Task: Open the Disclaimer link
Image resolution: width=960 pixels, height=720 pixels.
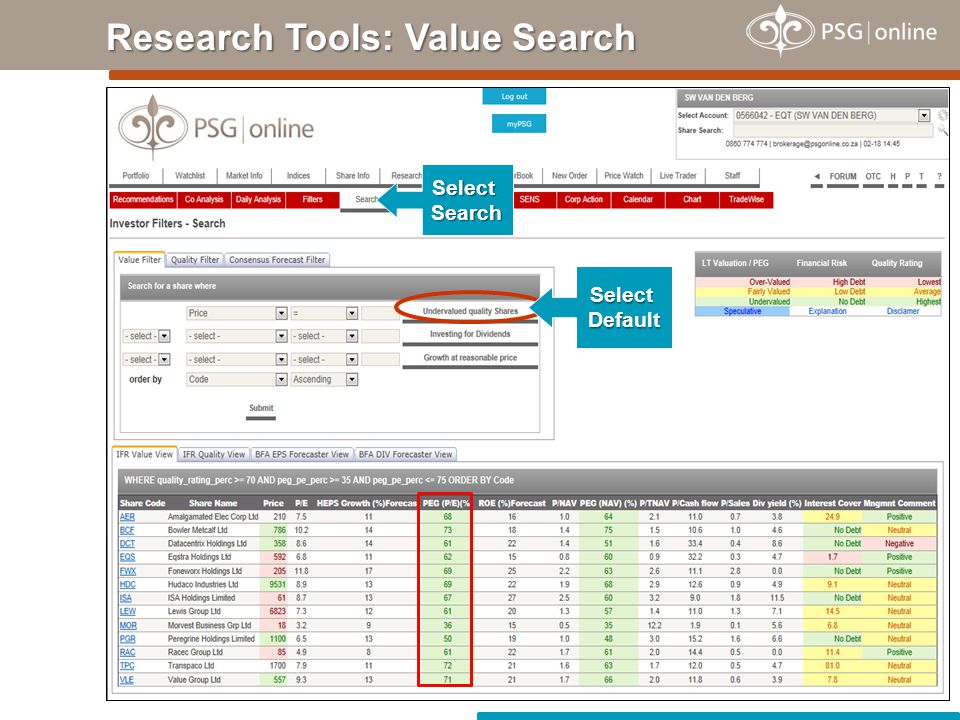Action: [x=903, y=311]
